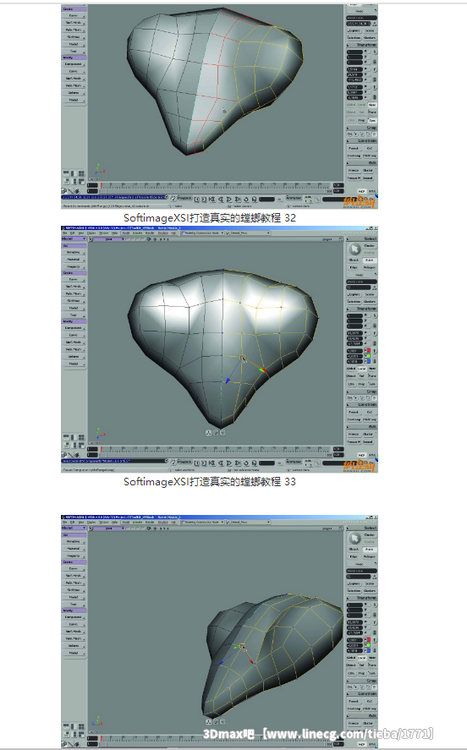Click the Clusters button in image 32
467x750 pixels.
[369, 37]
